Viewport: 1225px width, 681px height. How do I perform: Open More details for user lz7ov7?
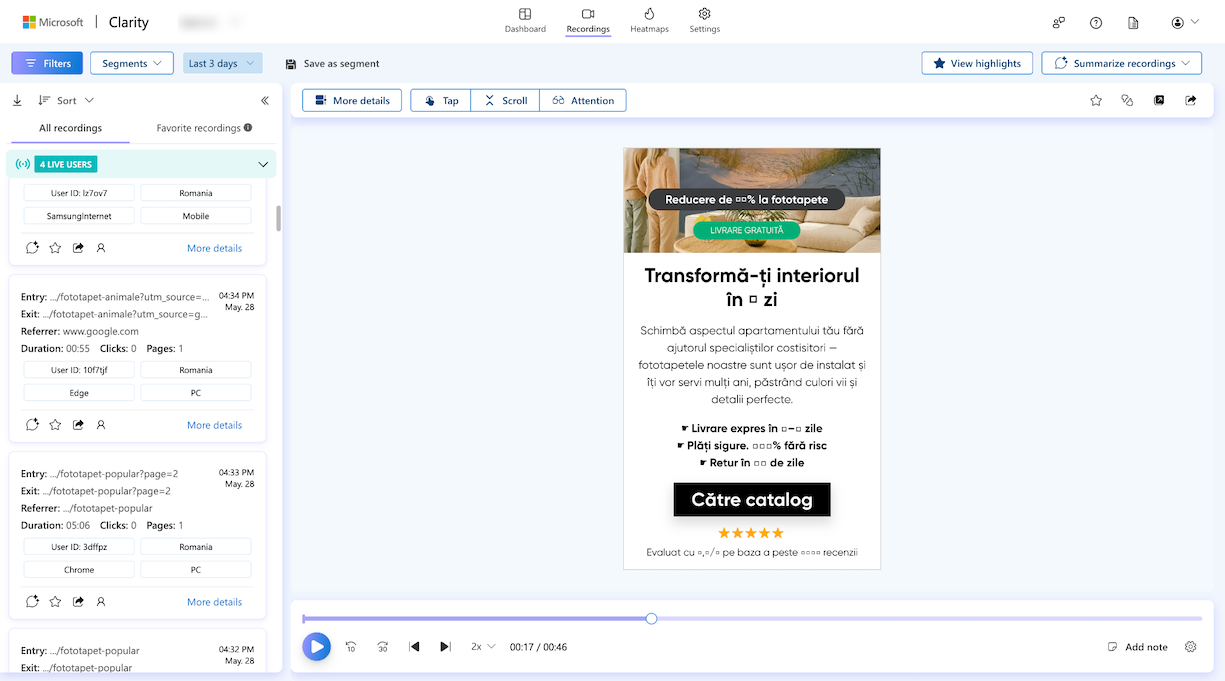214,248
